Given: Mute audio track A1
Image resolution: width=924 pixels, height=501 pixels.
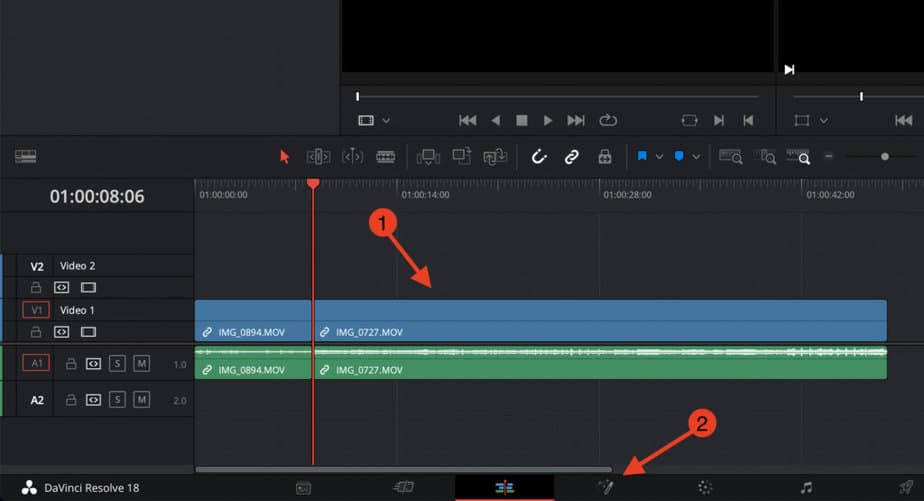Looking at the screenshot, I should 141,364.
